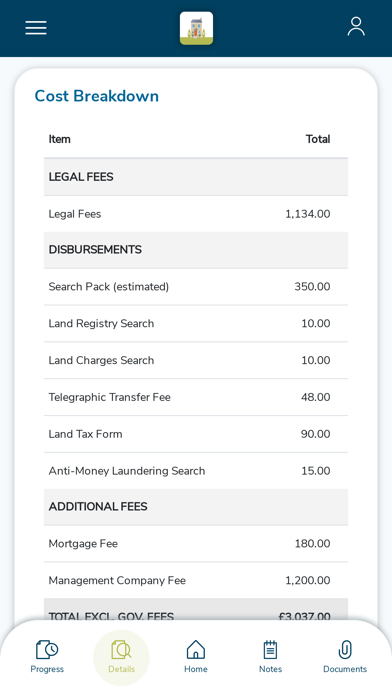
Task: Switch to the Documents tab label
Action: (x=345, y=669)
